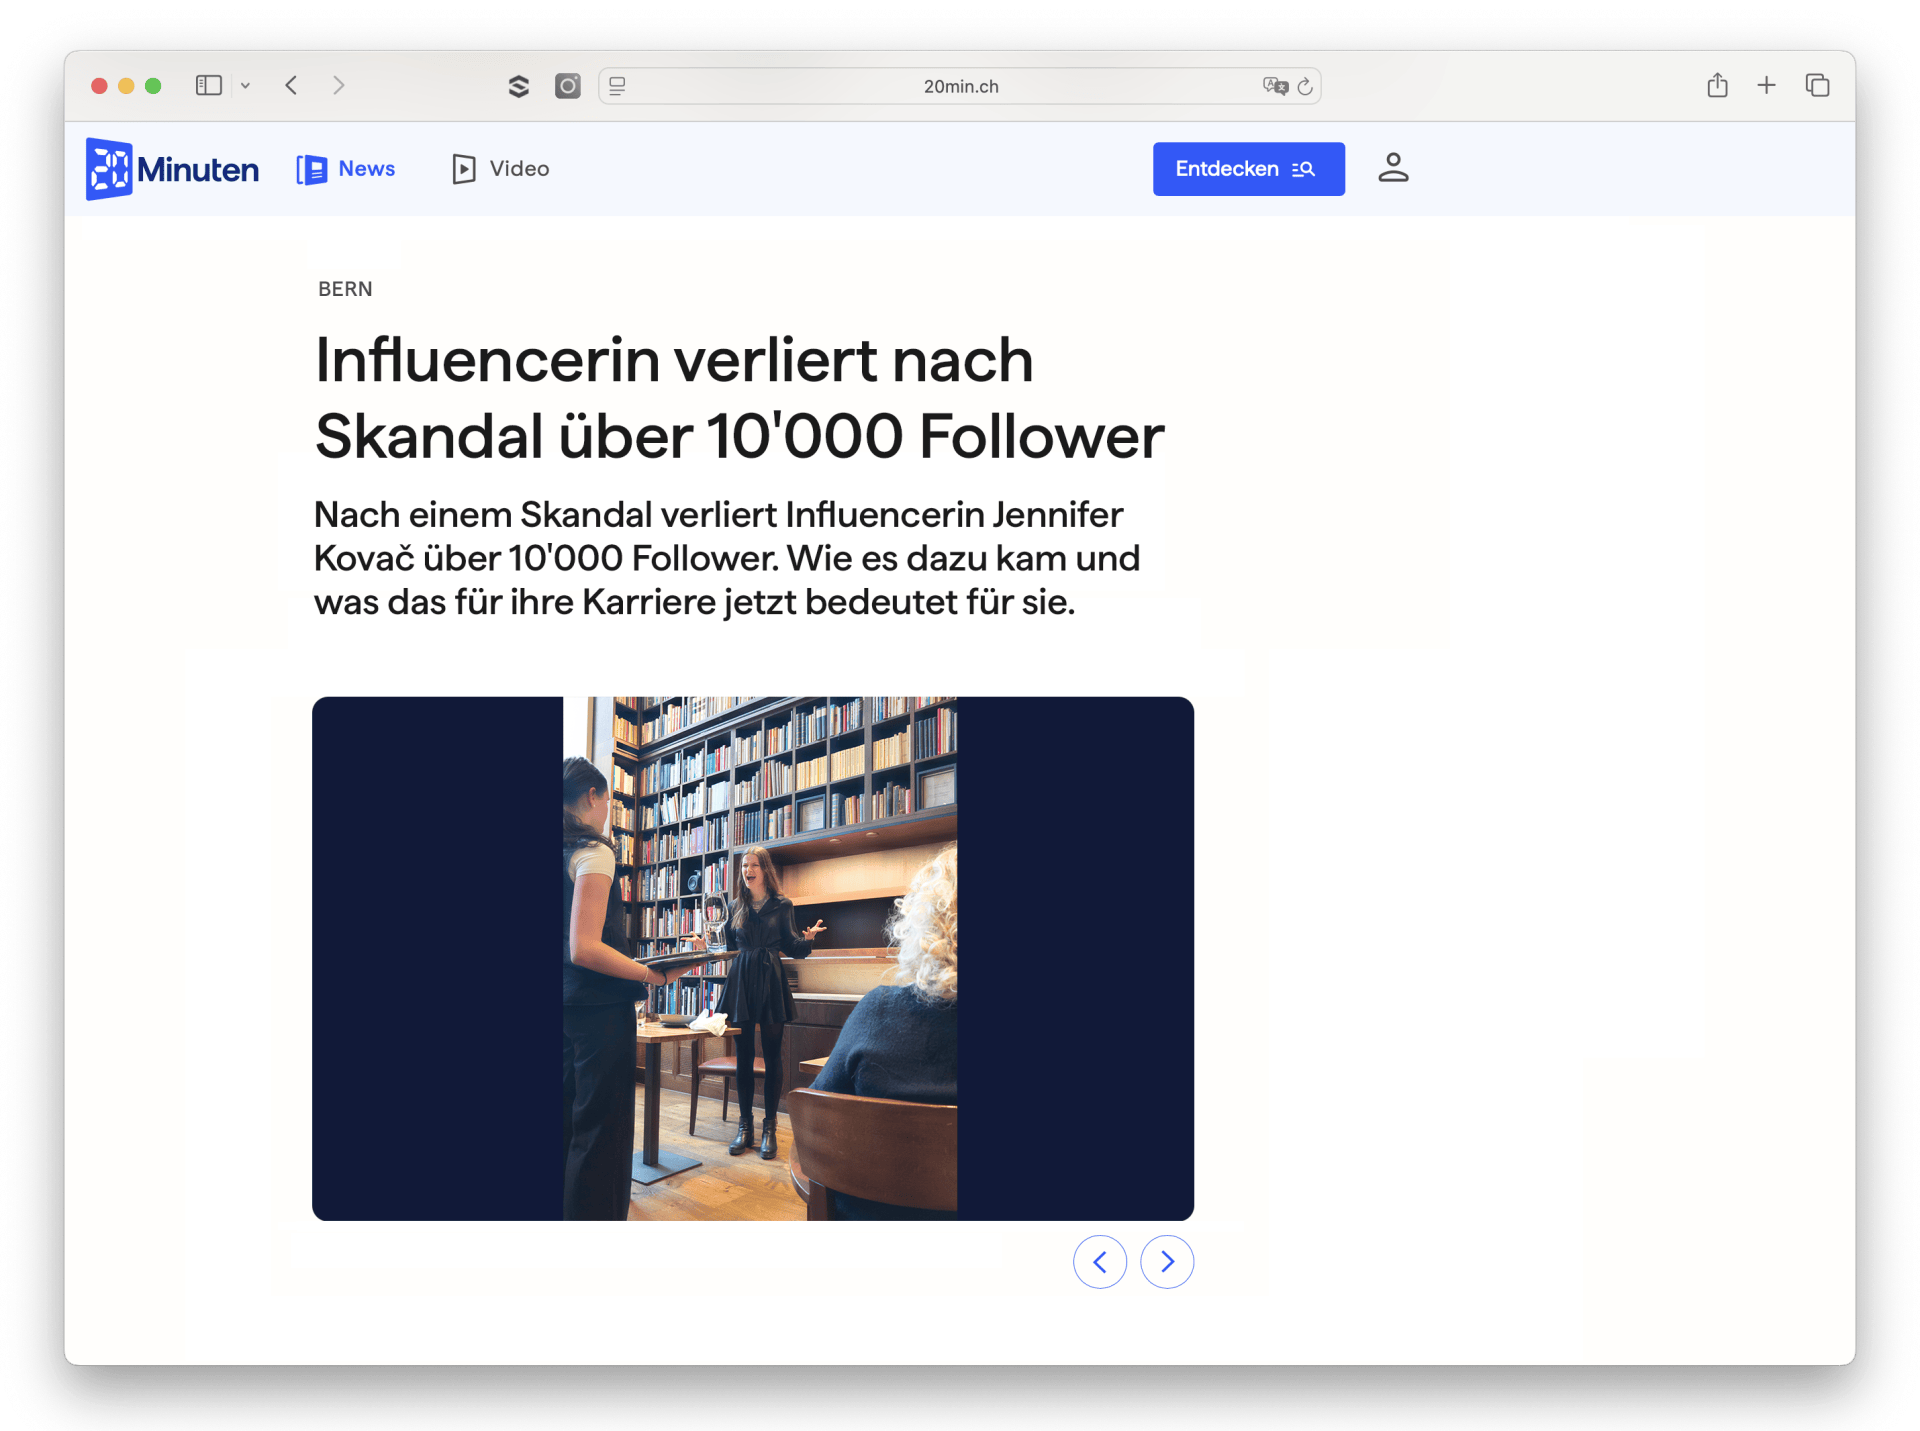1920x1431 pixels.
Task: Go back using the previous-page arrow
Action: click(291, 86)
